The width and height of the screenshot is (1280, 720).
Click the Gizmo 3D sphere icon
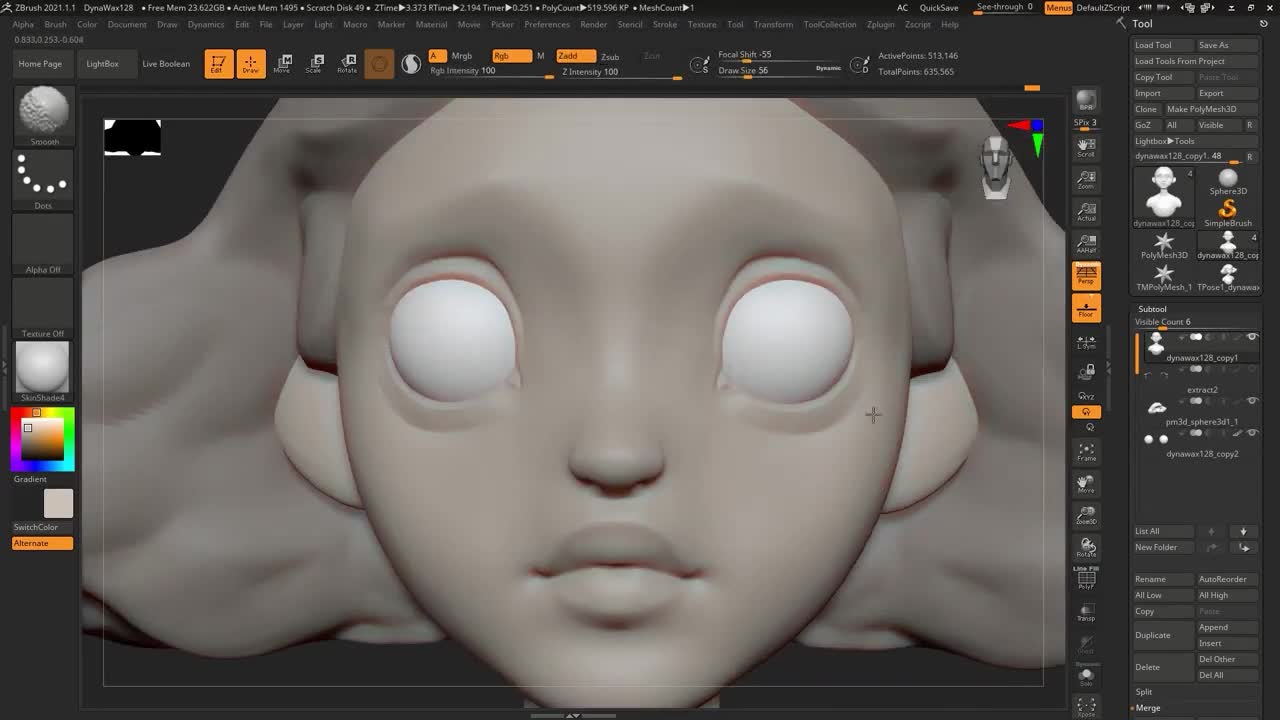click(x=379, y=64)
